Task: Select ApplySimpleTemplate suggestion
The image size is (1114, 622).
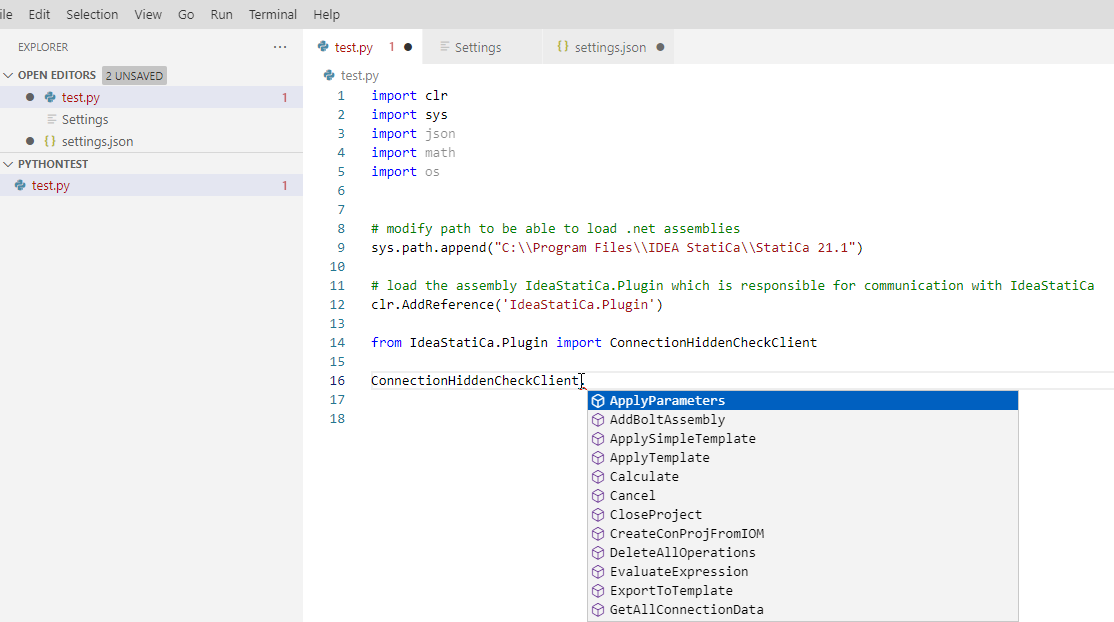Action: click(x=803, y=439)
